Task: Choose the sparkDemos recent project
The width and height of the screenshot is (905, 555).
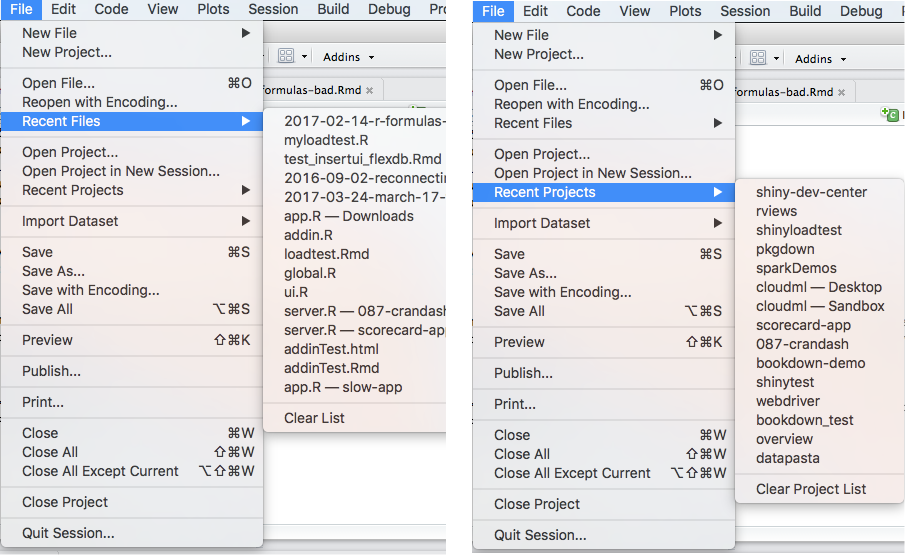Action: 796,268
